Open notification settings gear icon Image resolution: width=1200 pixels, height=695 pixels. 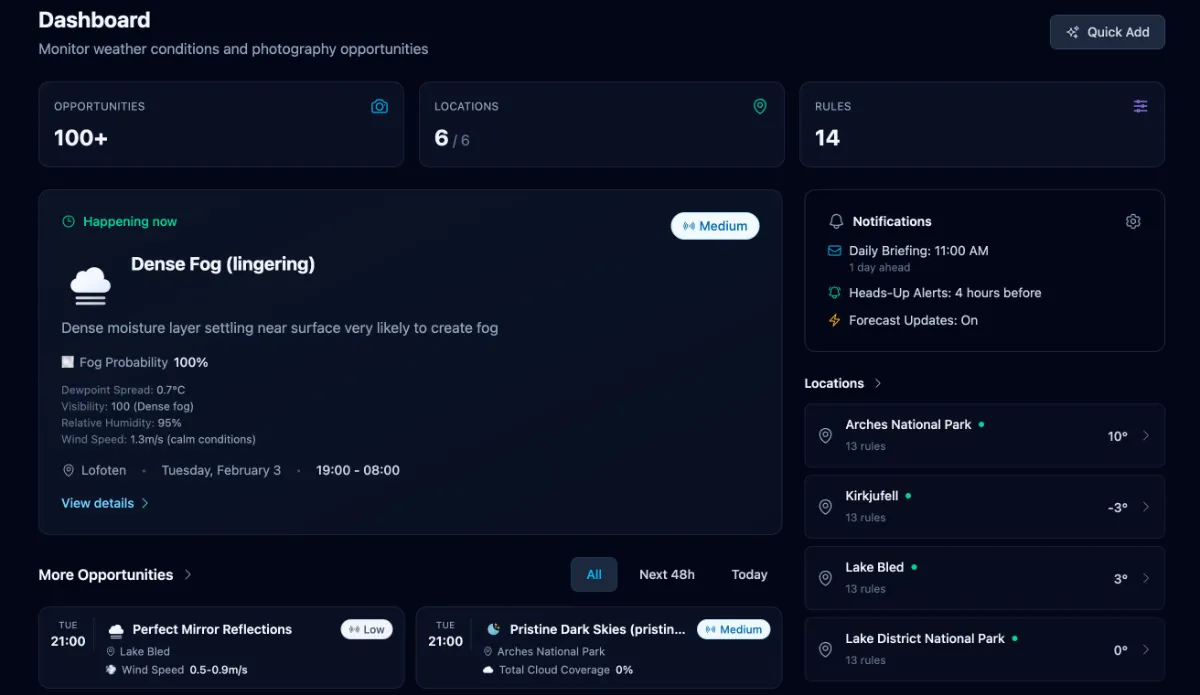(1133, 221)
